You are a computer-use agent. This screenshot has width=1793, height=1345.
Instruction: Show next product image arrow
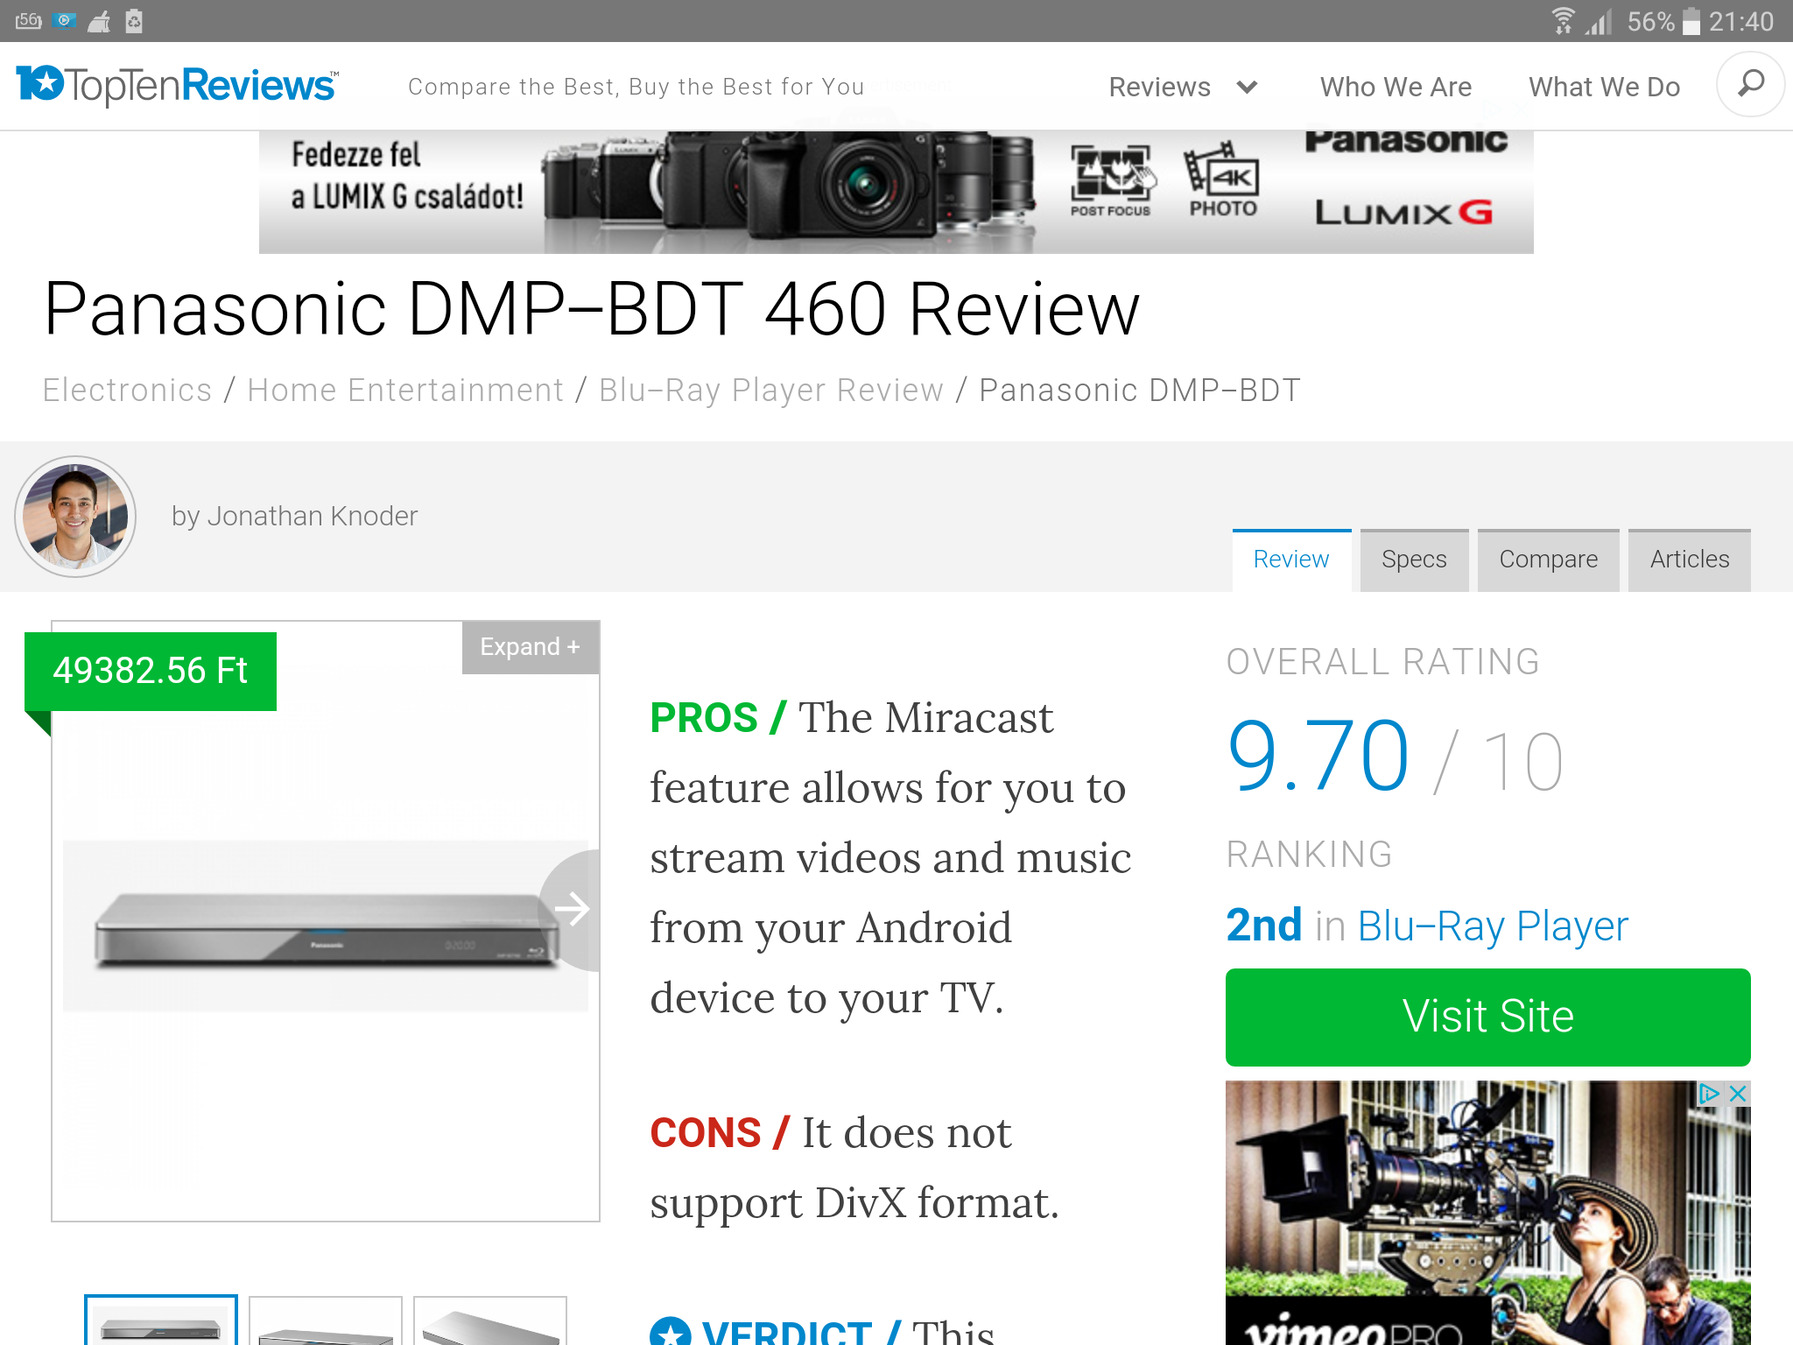pos(571,909)
